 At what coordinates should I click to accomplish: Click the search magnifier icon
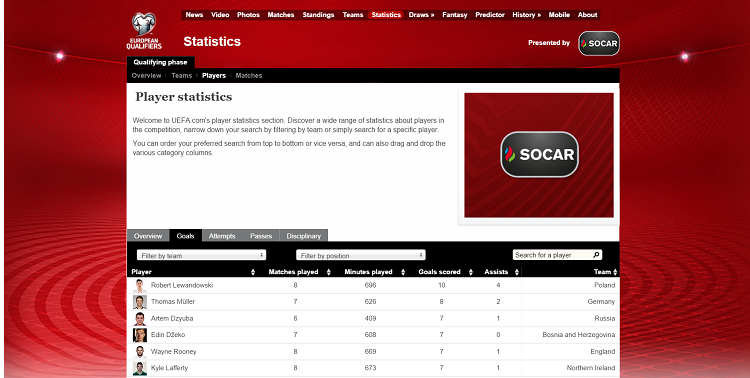point(596,255)
